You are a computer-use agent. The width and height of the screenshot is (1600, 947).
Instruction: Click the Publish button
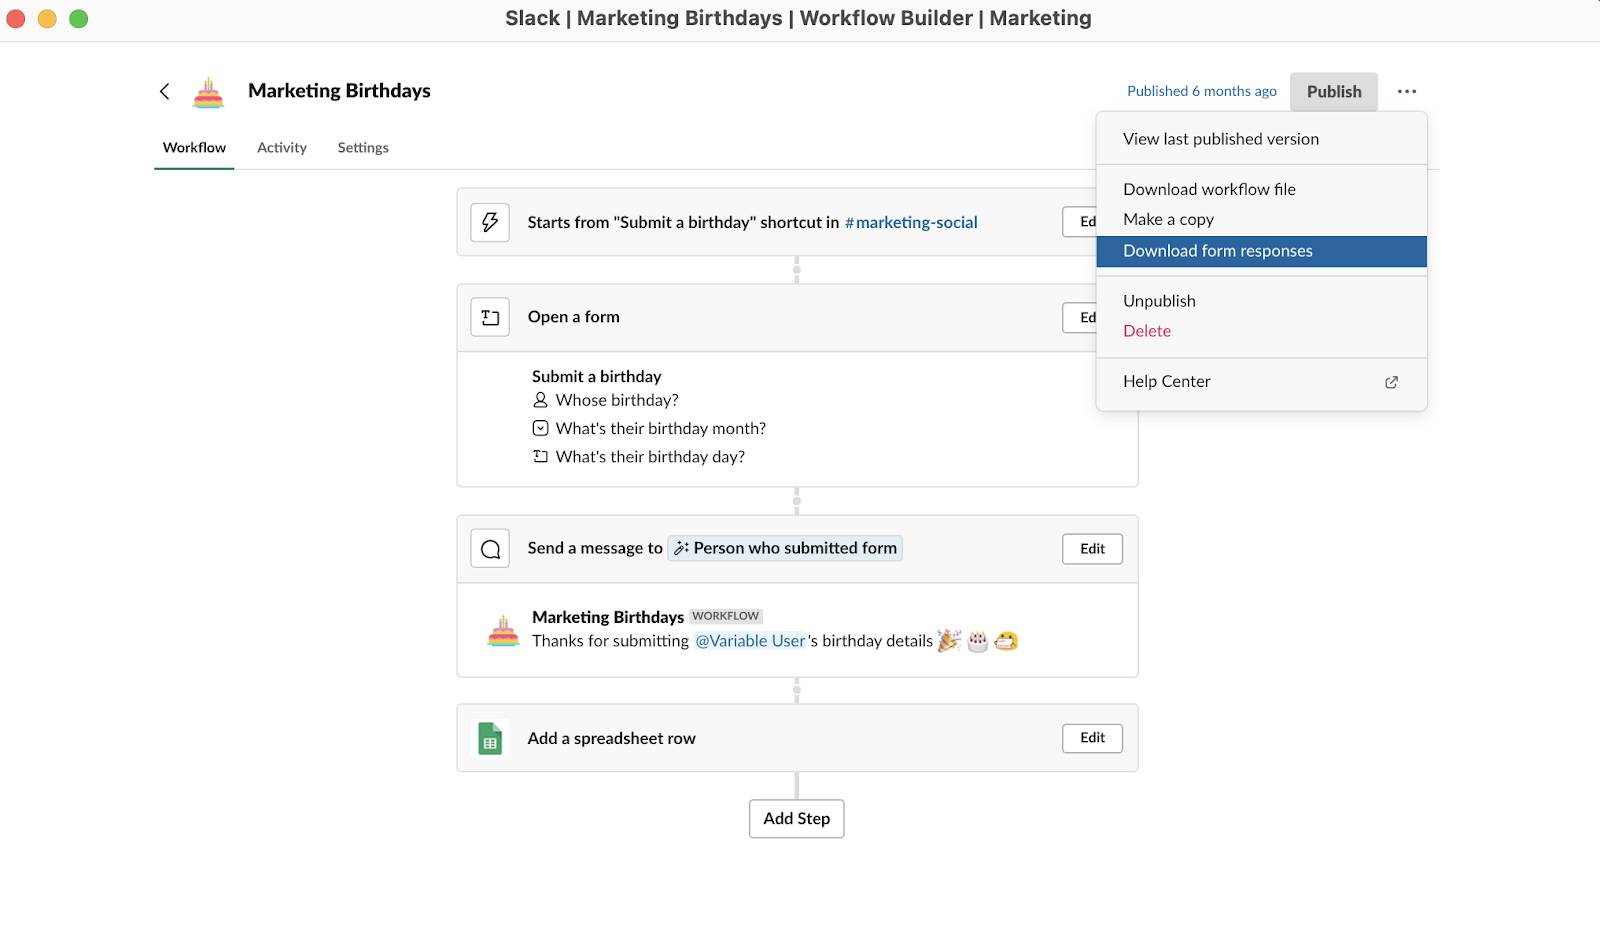[1334, 91]
